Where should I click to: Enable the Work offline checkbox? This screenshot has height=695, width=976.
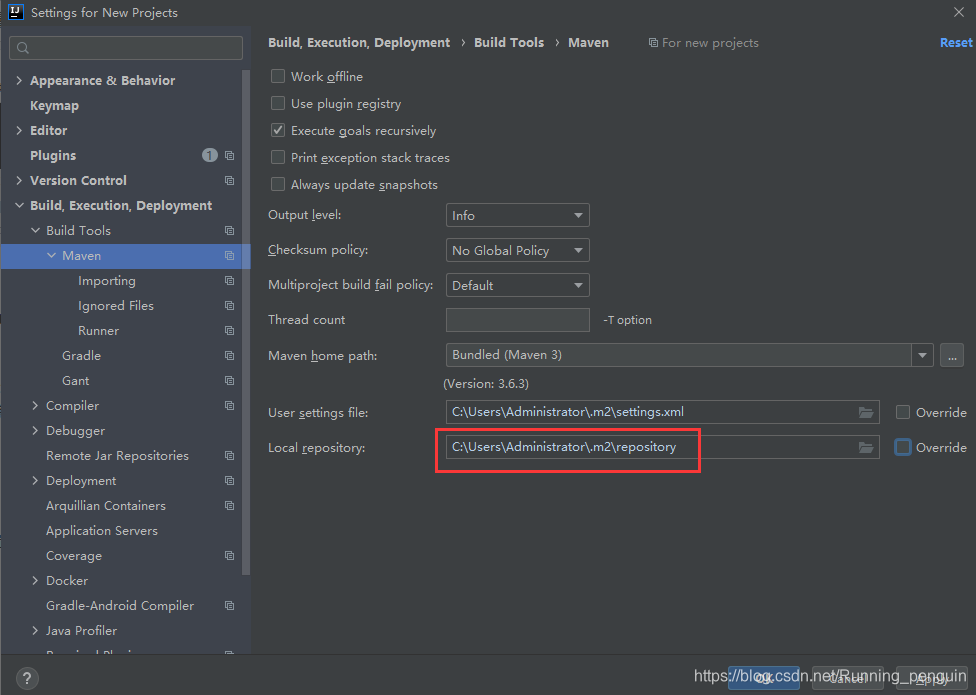click(x=278, y=76)
